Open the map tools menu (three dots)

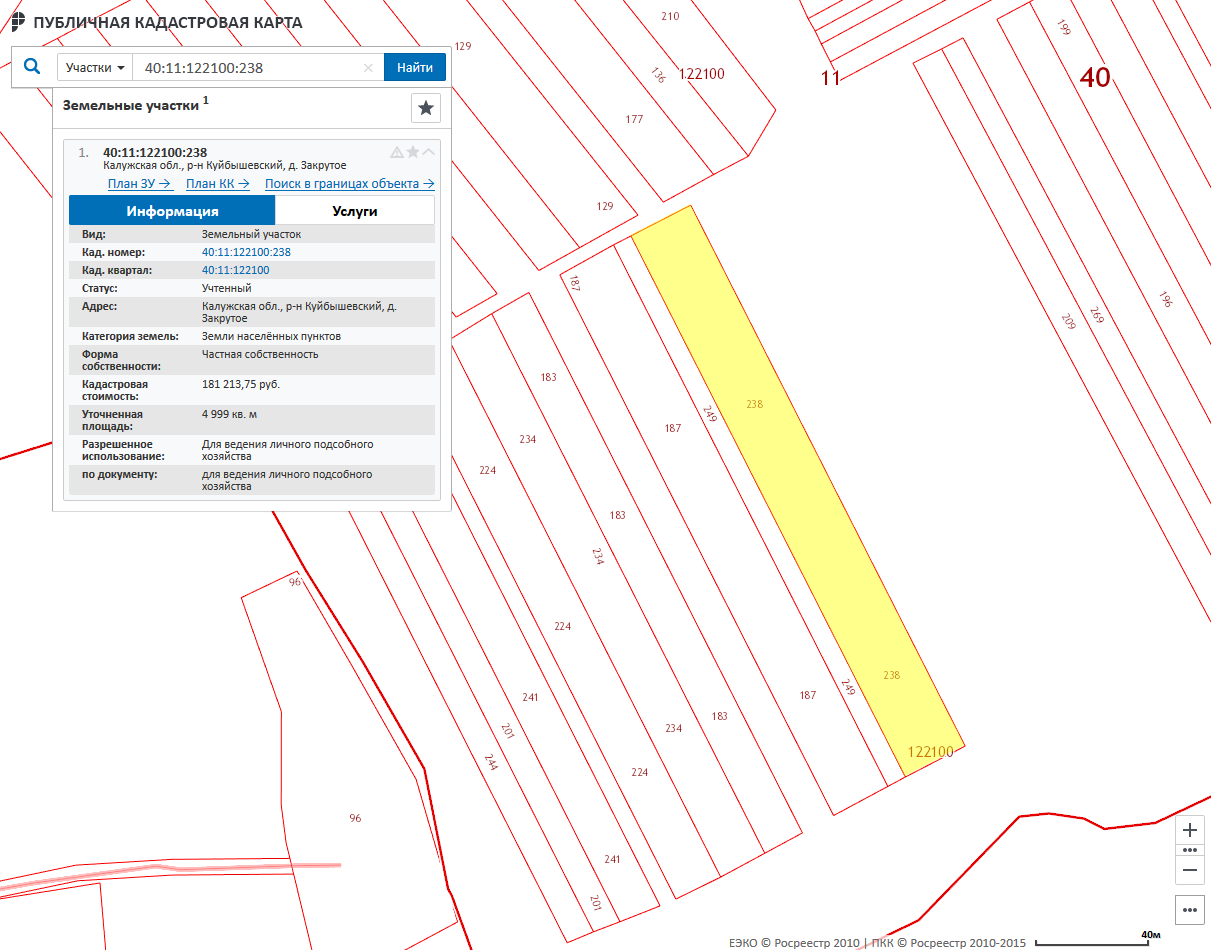(x=1190, y=910)
